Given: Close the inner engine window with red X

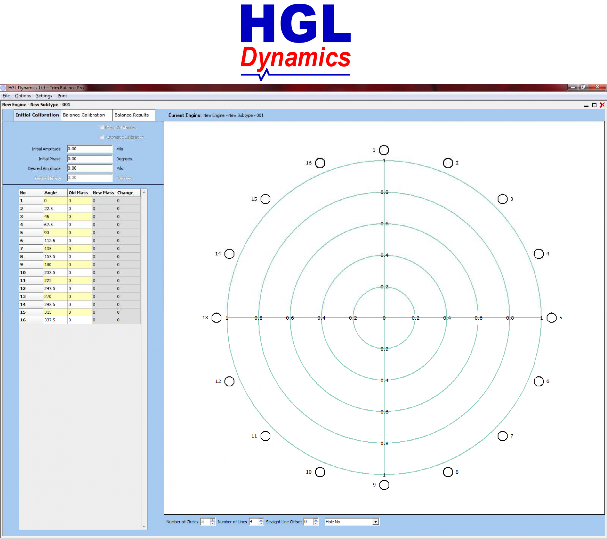Looking at the screenshot, I should (602, 105).
